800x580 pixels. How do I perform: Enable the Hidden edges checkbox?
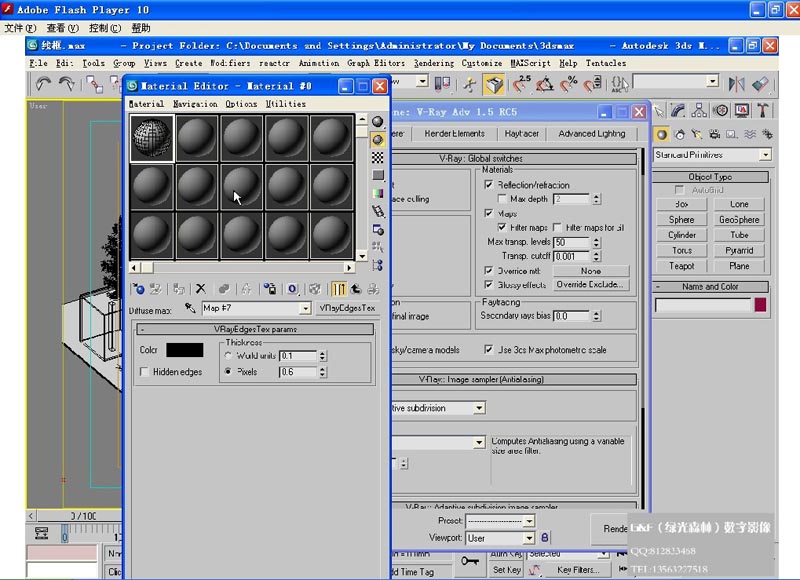click(x=144, y=372)
